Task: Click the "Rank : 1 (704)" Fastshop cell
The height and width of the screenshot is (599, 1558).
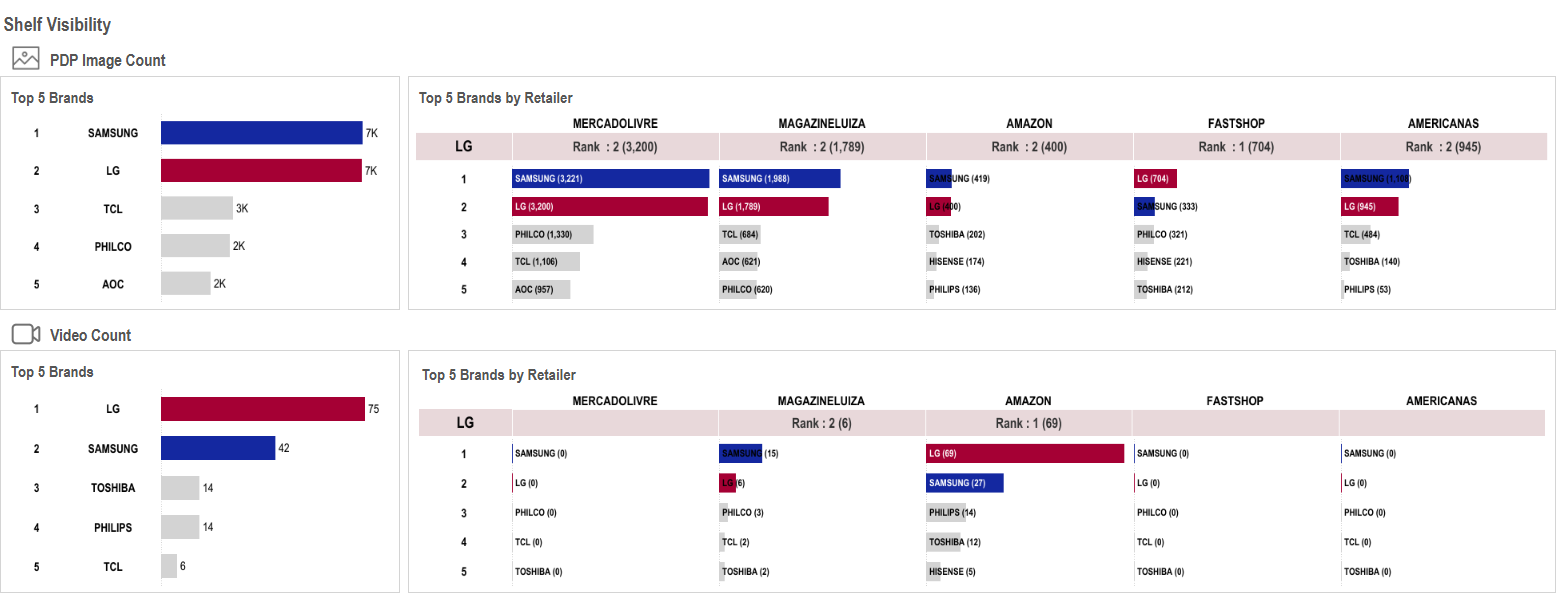Action: pyautogui.click(x=1236, y=147)
